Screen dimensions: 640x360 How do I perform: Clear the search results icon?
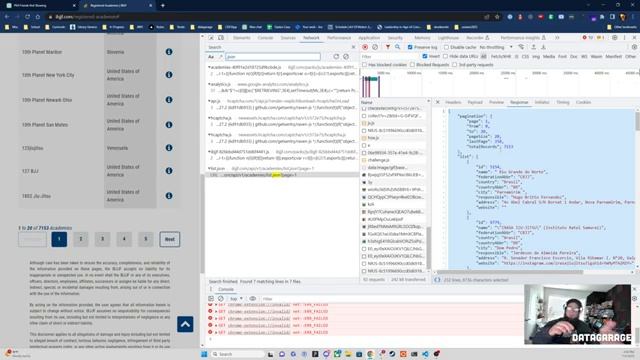346,57
